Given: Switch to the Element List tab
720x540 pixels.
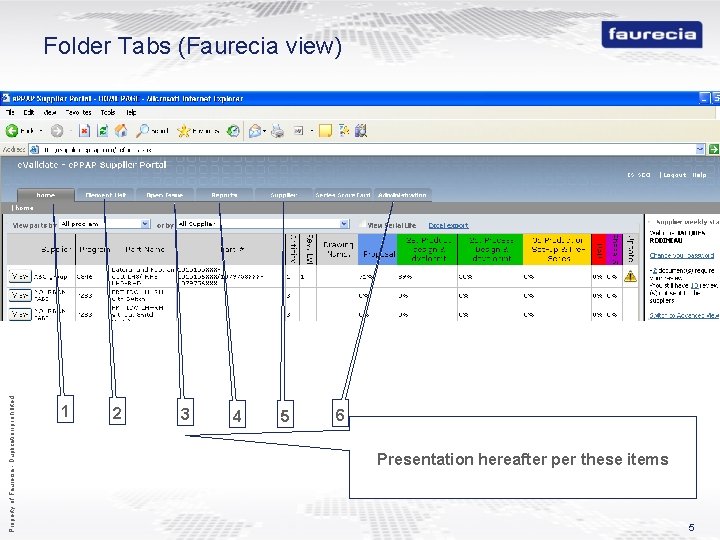Looking at the screenshot, I should (105, 195).
